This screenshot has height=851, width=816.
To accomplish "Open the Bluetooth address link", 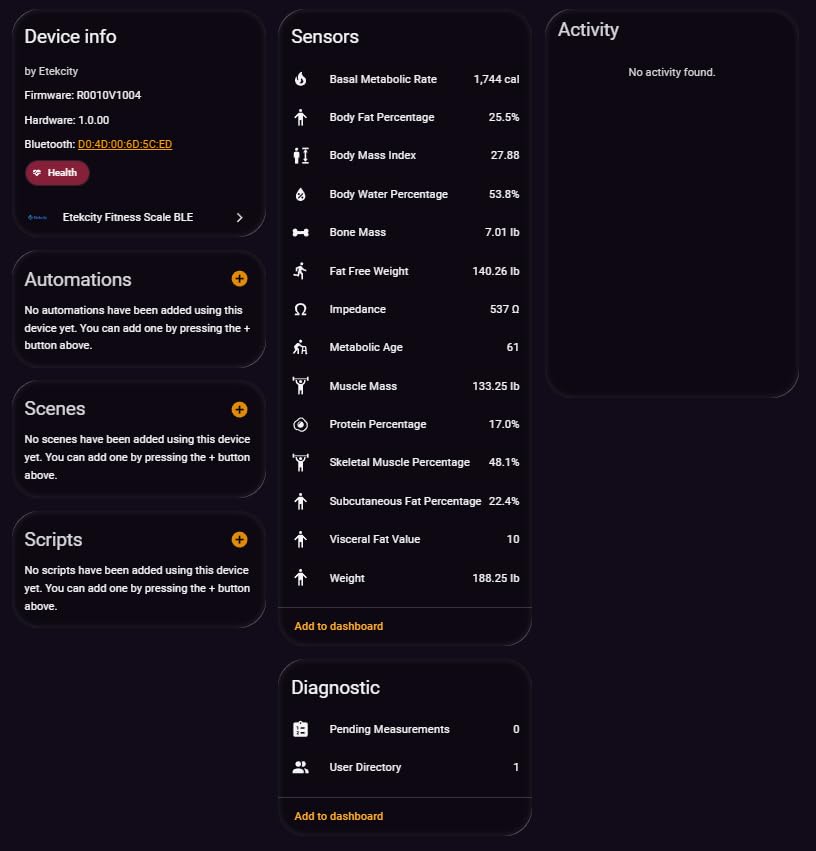I will point(125,144).
